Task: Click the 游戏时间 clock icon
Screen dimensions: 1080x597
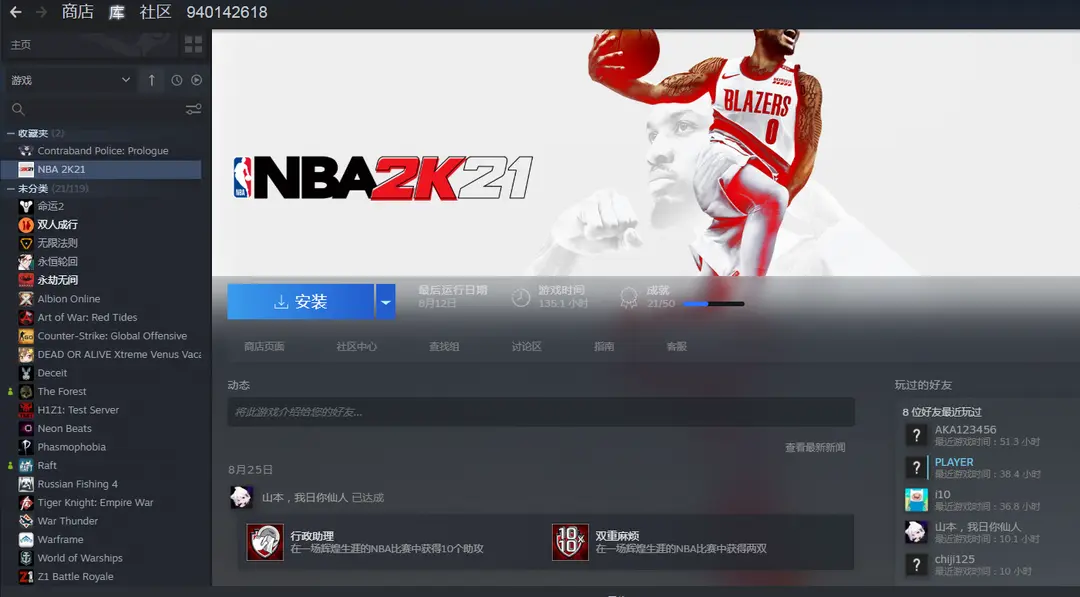Action: click(x=521, y=297)
